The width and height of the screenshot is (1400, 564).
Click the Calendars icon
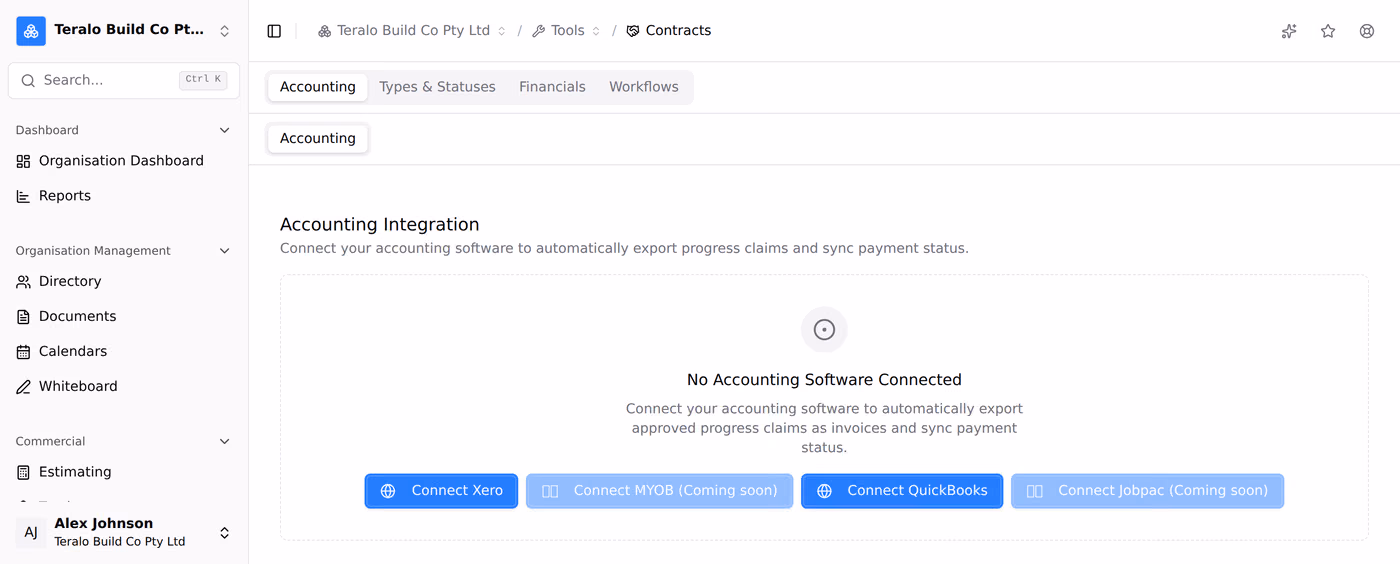[x=24, y=352]
